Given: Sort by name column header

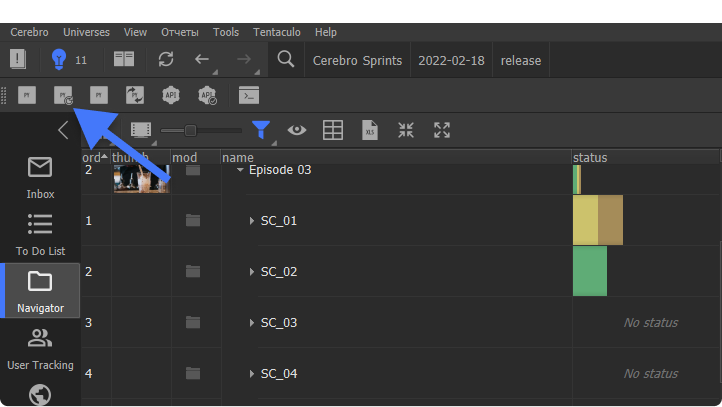Looking at the screenshot, I should click(396, 157).
